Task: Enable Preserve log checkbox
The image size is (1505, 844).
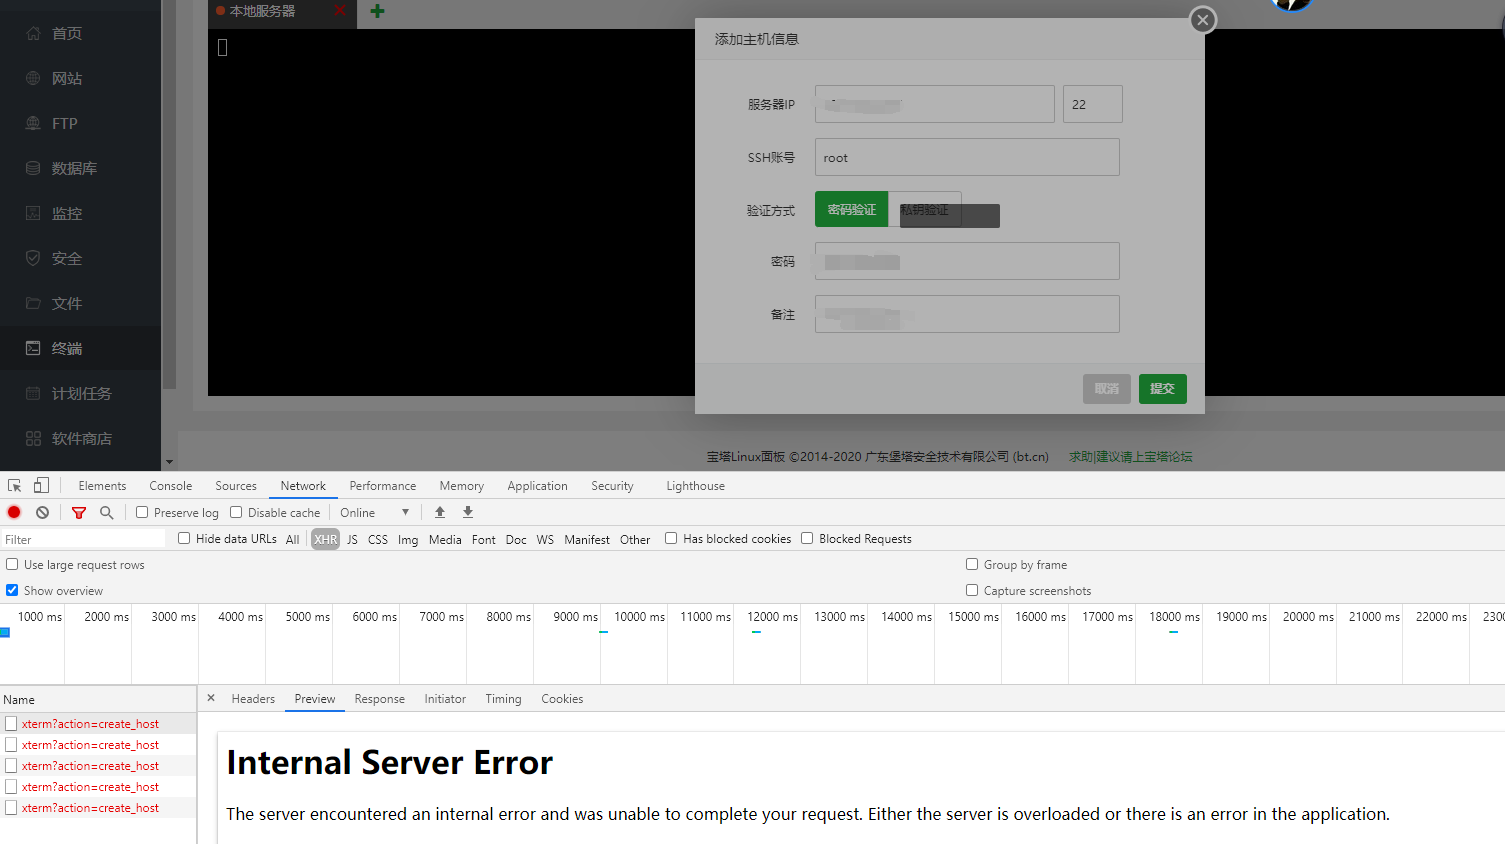Action: point(142,512)
